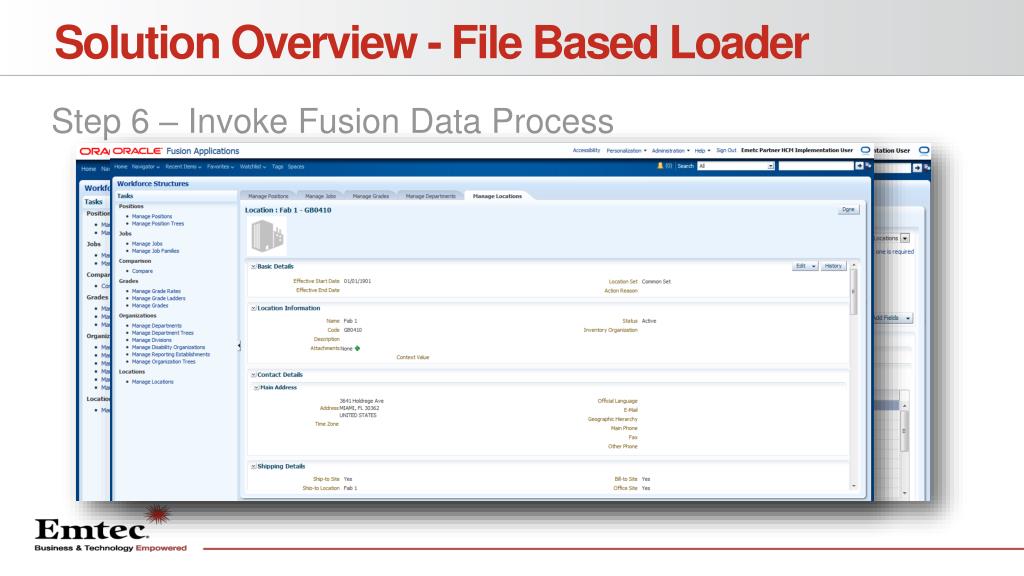Open the Manage Locations task link
This screenshot has height=576, width=1024.
coord(153,382)
